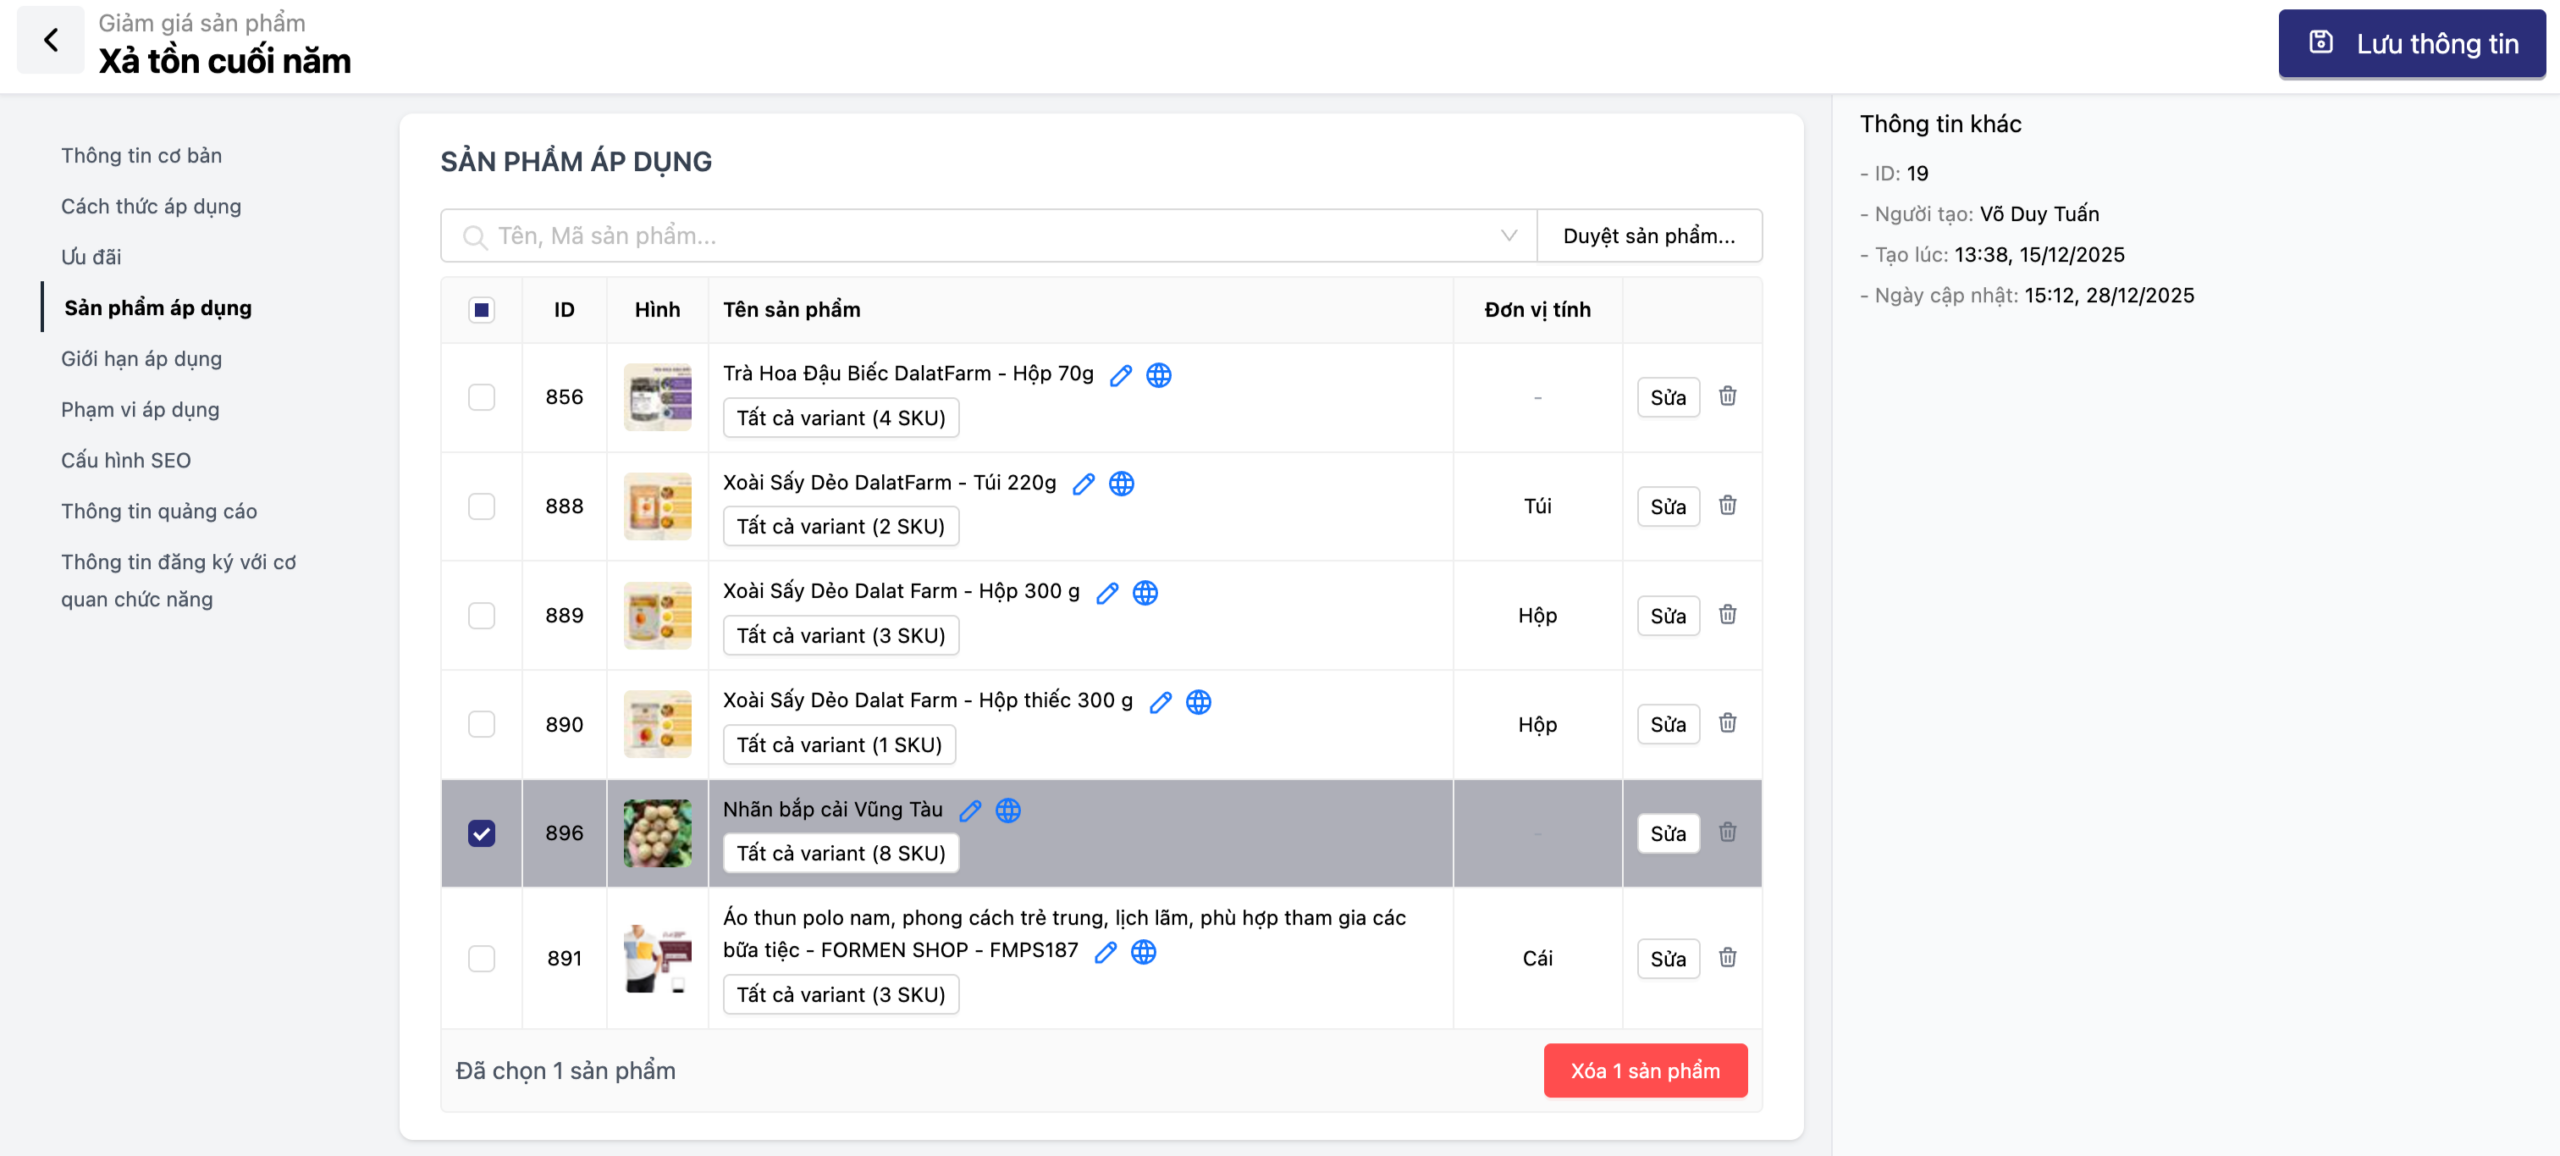Click the red 'Xóa 1 sản phẩm' button
Screen dimensions: 2560x1156
(1644, 1070)
